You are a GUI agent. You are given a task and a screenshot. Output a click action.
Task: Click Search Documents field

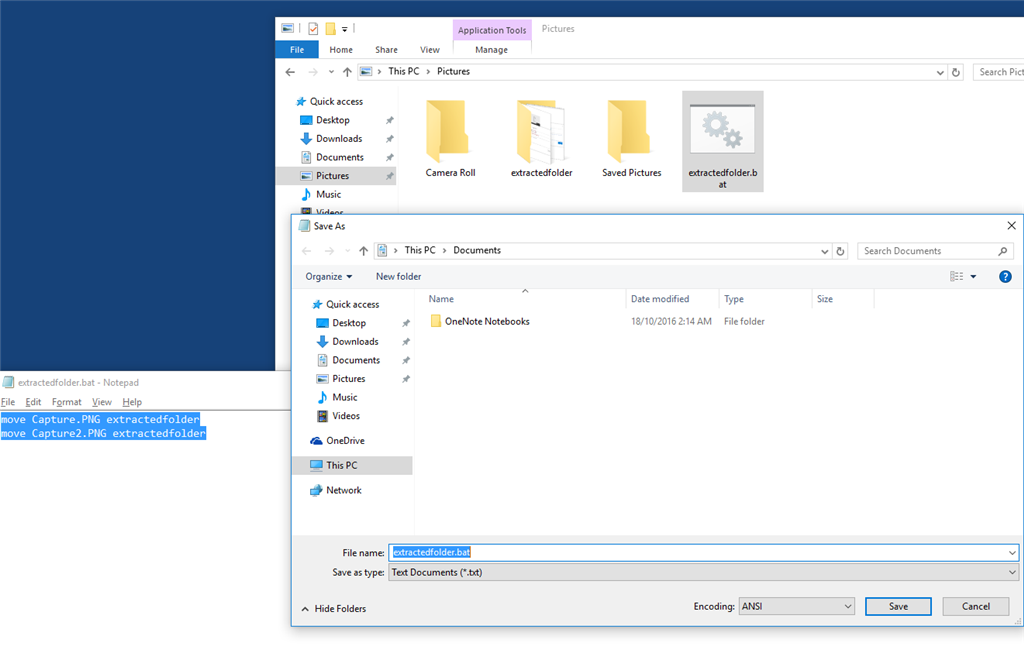(x=935, y=251)
